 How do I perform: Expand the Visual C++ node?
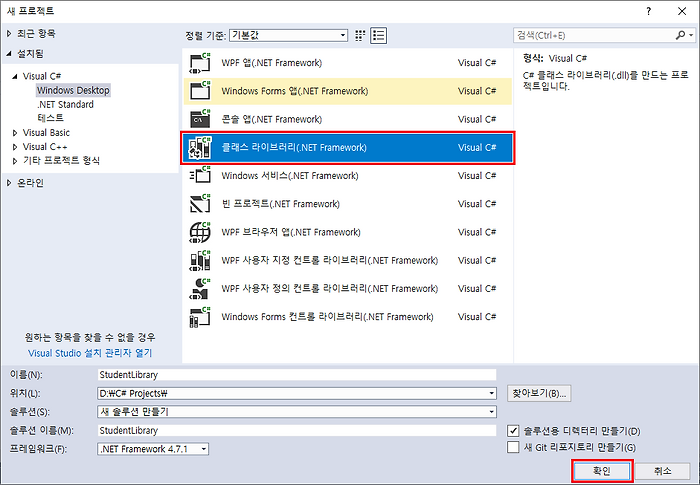[15, 147]
